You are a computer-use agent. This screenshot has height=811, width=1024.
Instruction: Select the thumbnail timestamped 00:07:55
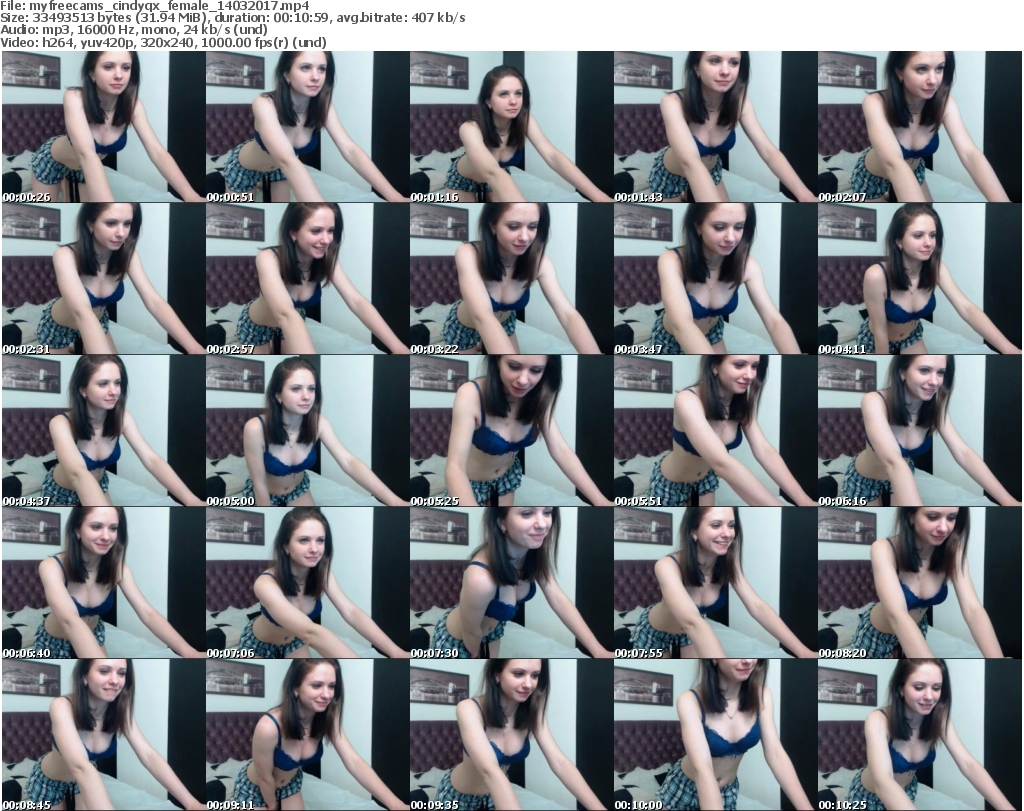point(715,582)
